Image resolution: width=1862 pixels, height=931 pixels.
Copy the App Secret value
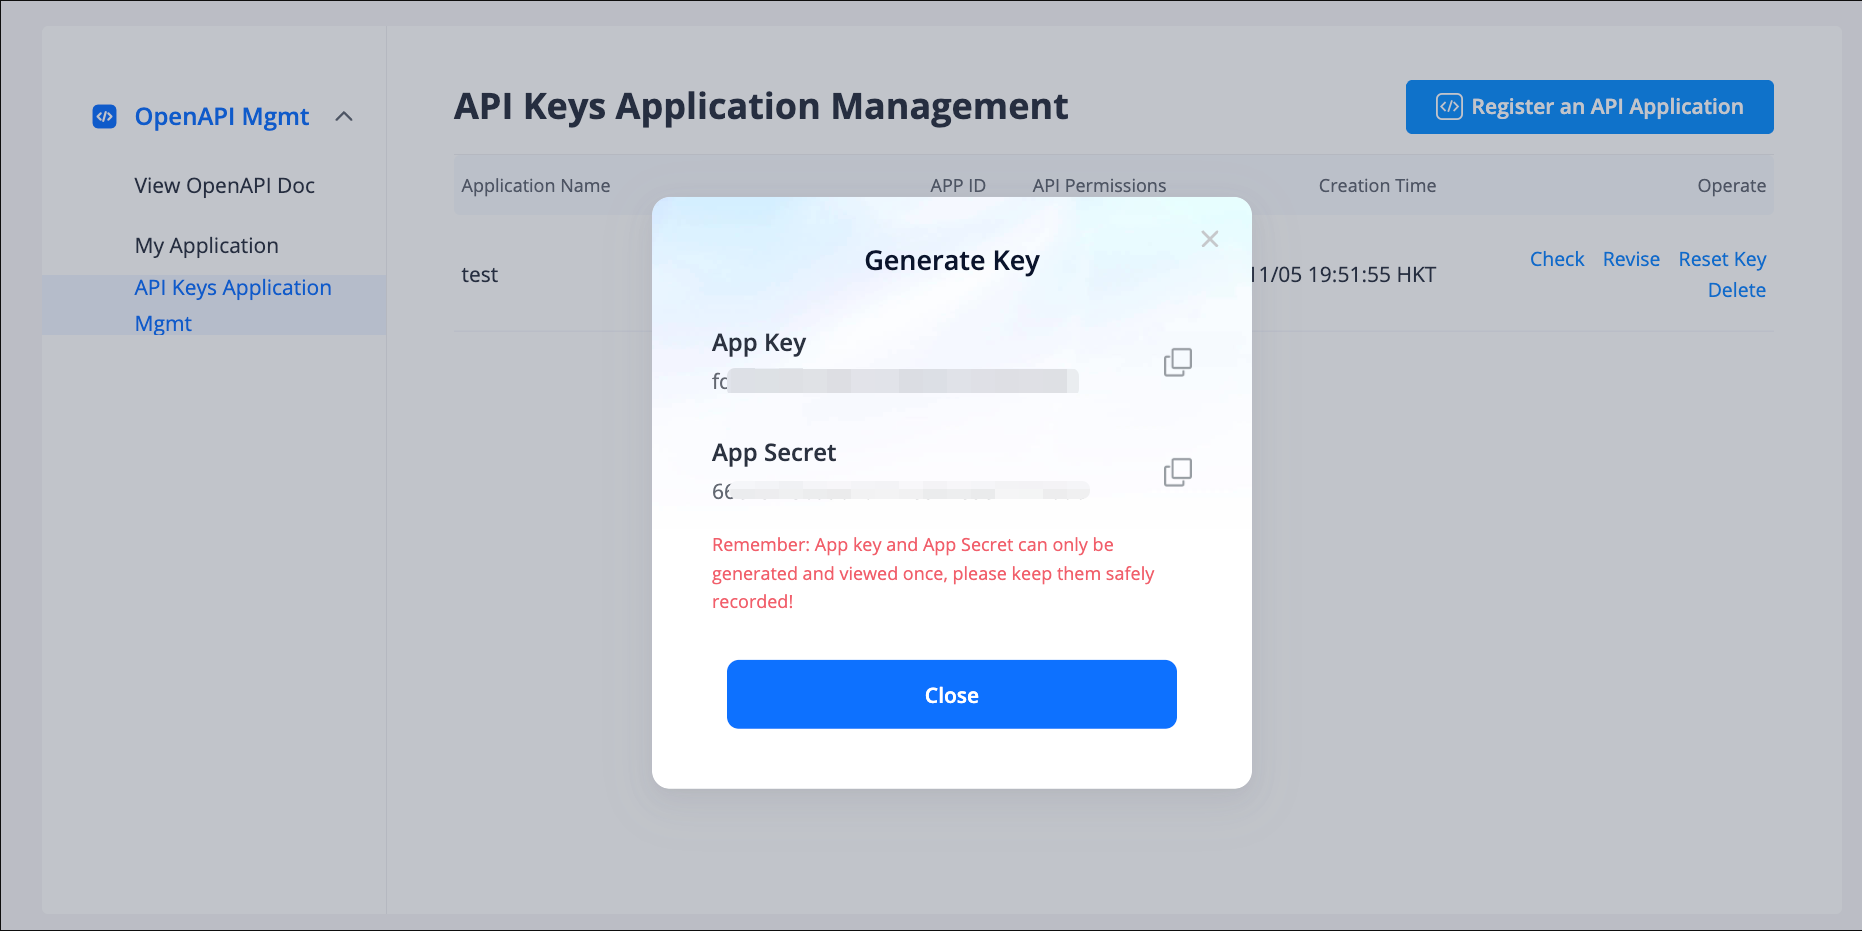pyautogui.click(x=1177, y=472)
